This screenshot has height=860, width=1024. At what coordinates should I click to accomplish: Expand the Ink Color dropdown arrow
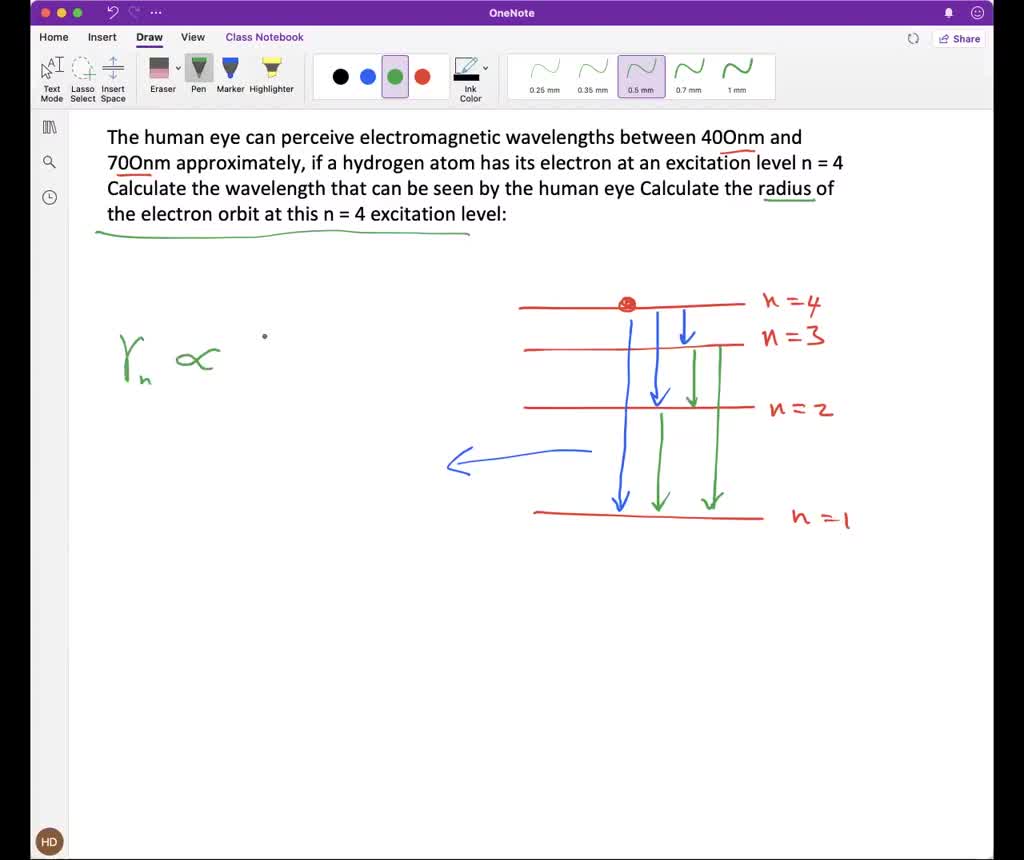[486, 68]
